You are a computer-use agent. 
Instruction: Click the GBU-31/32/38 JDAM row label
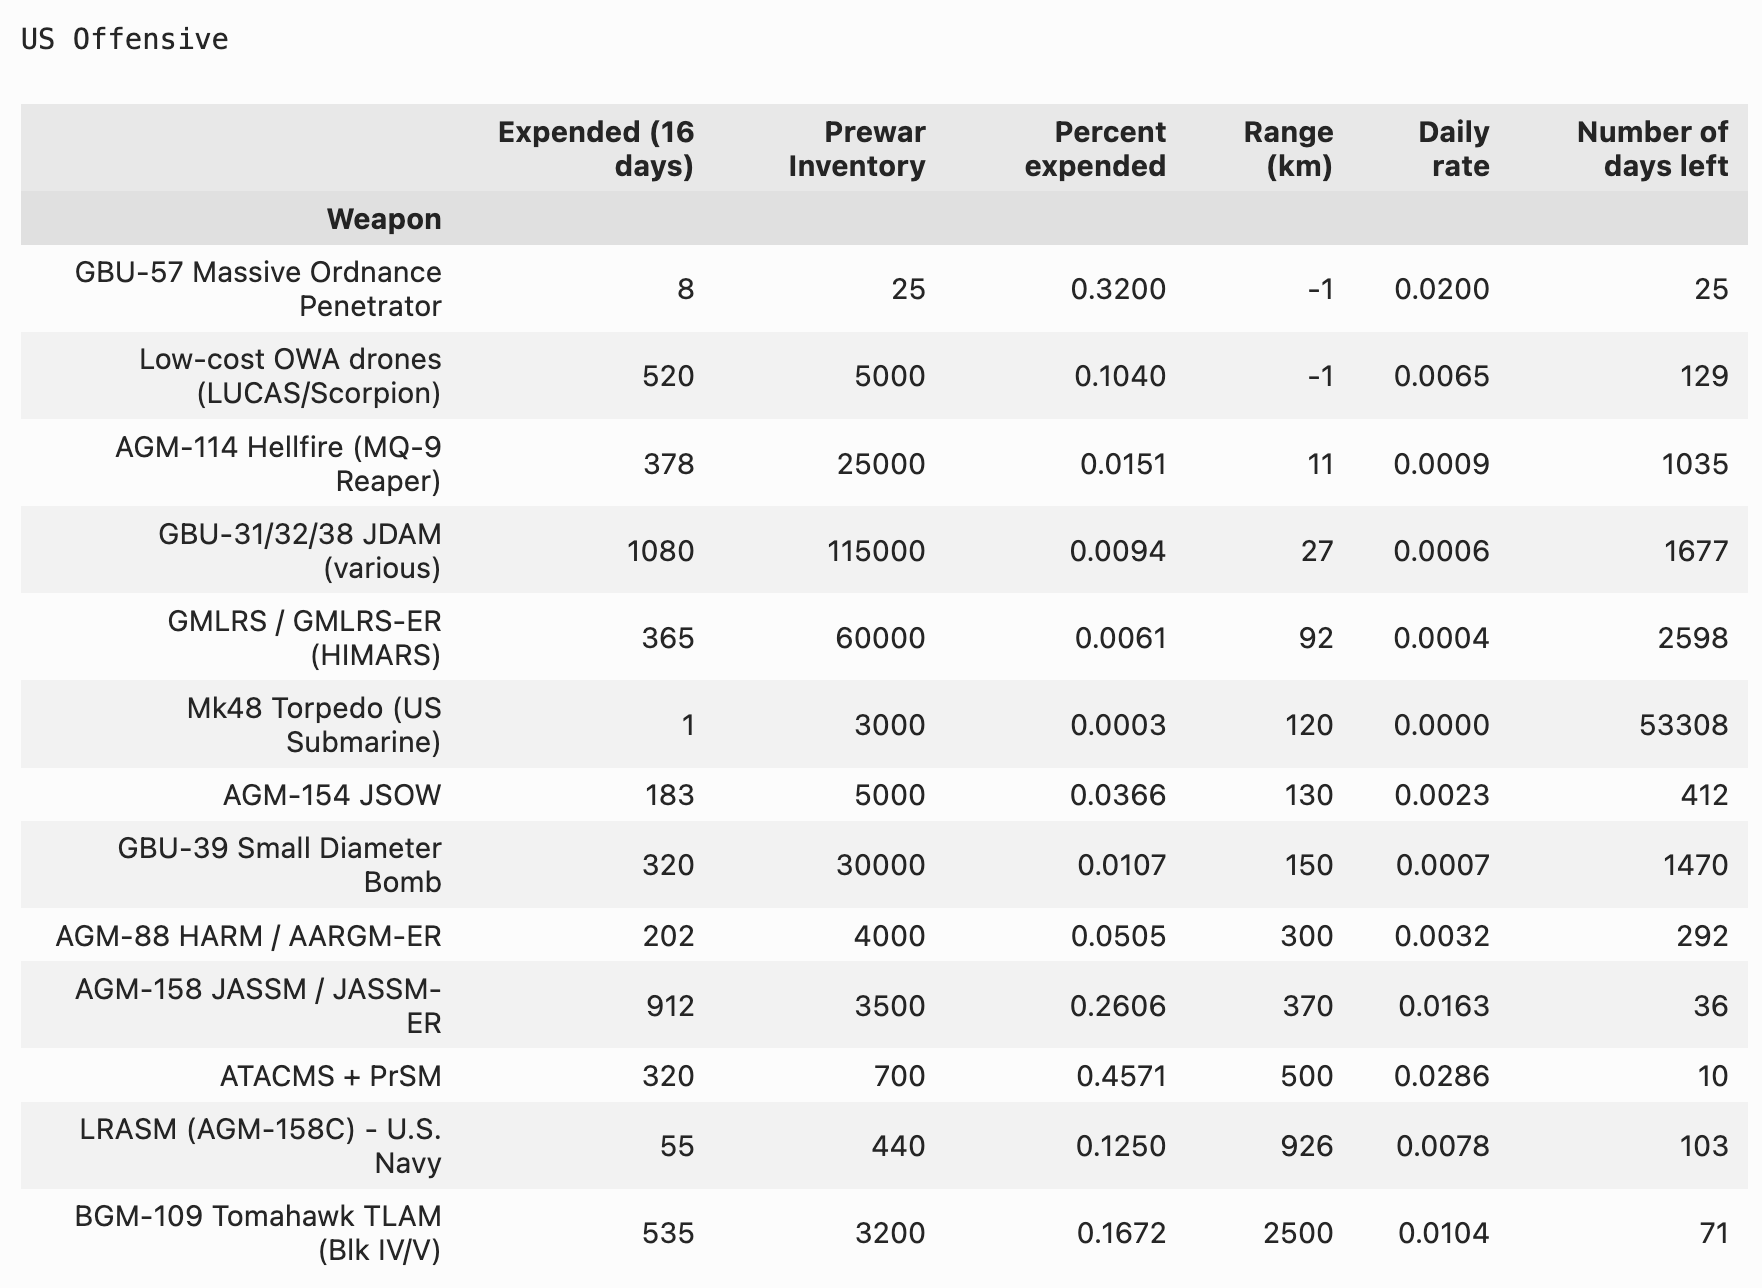(299, 551)
